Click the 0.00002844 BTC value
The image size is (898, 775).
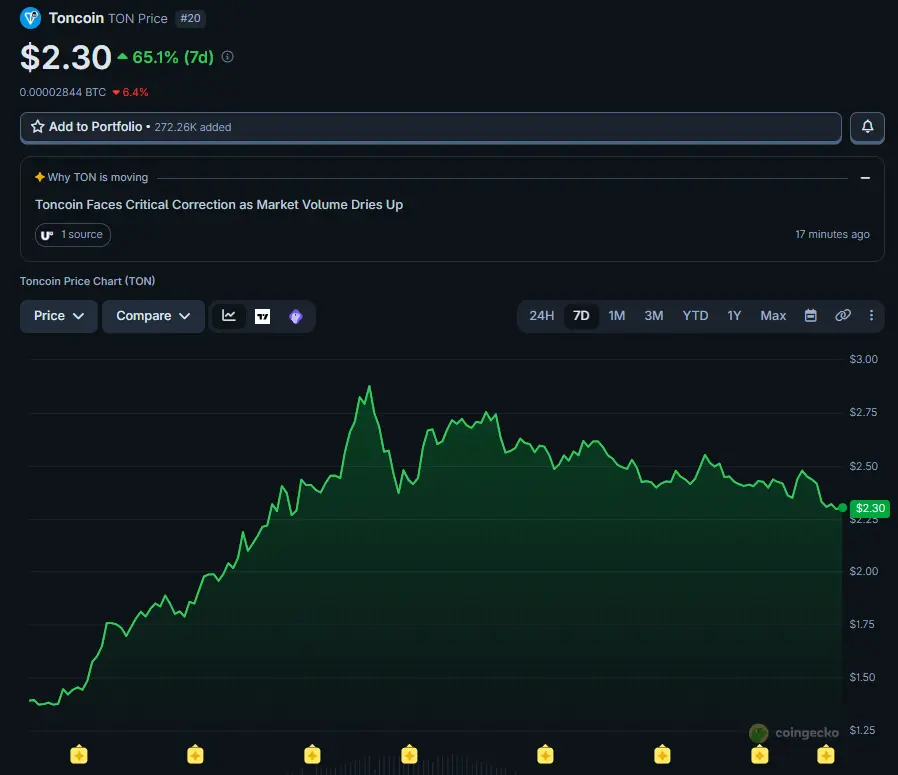(63, 92)
